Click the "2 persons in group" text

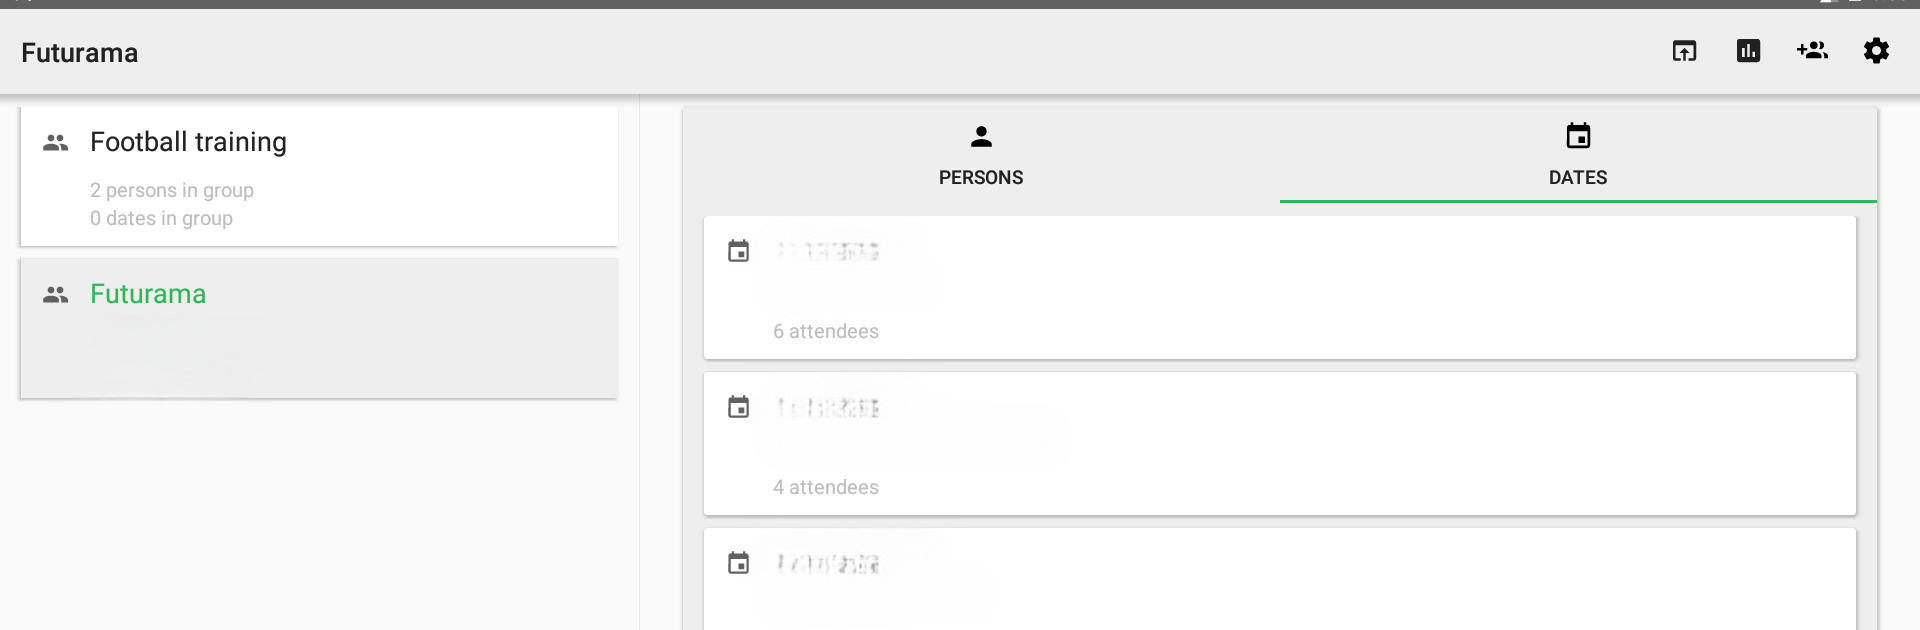coord(172,190)
